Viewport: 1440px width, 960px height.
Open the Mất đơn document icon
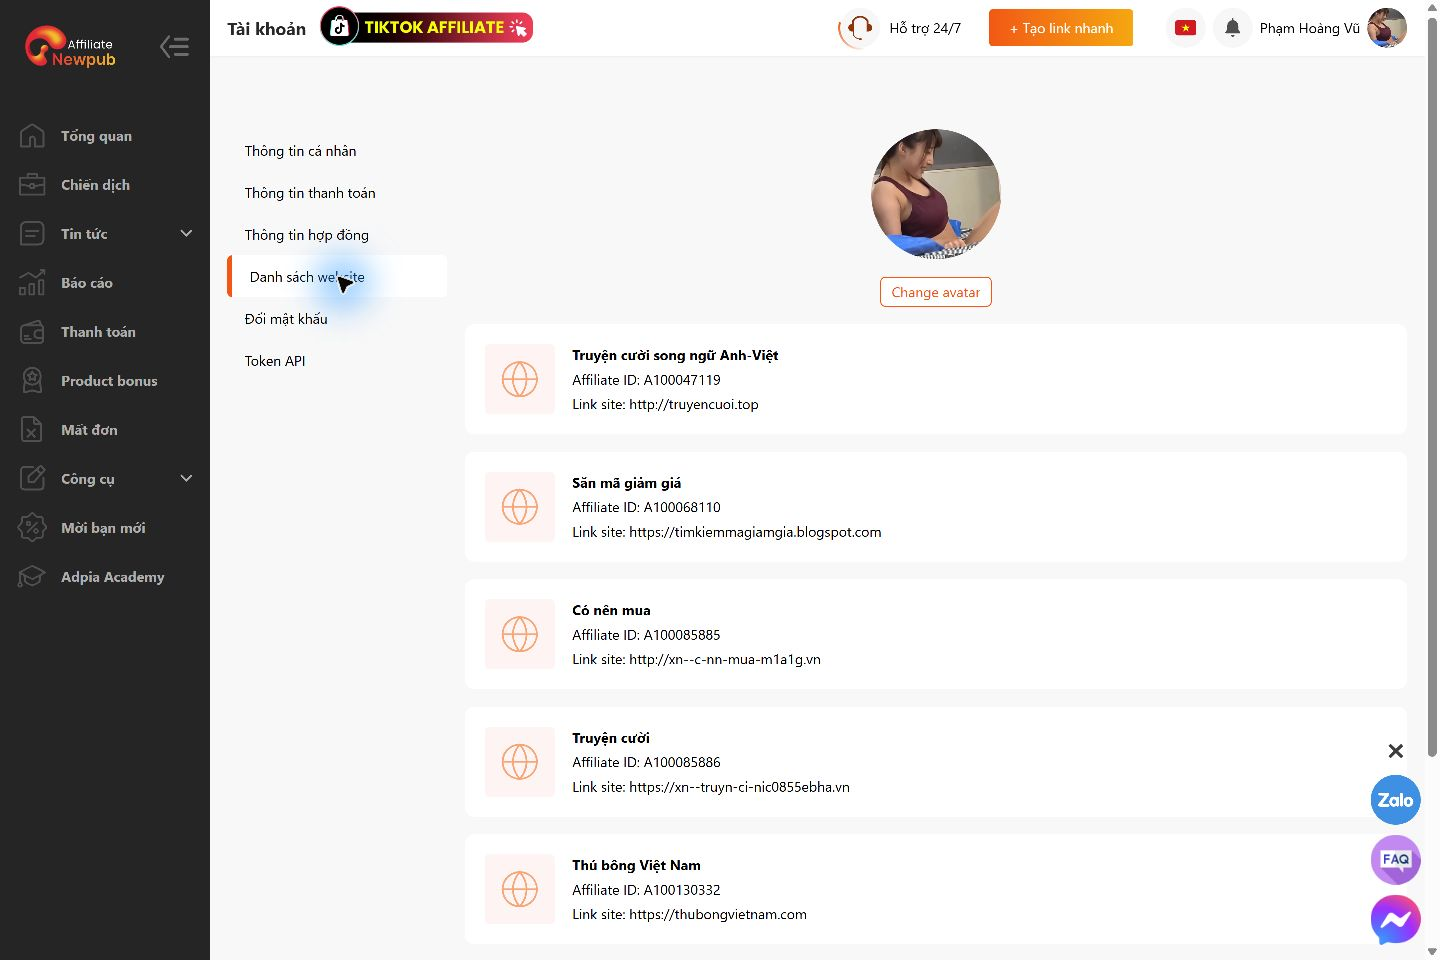coord(32,430)
